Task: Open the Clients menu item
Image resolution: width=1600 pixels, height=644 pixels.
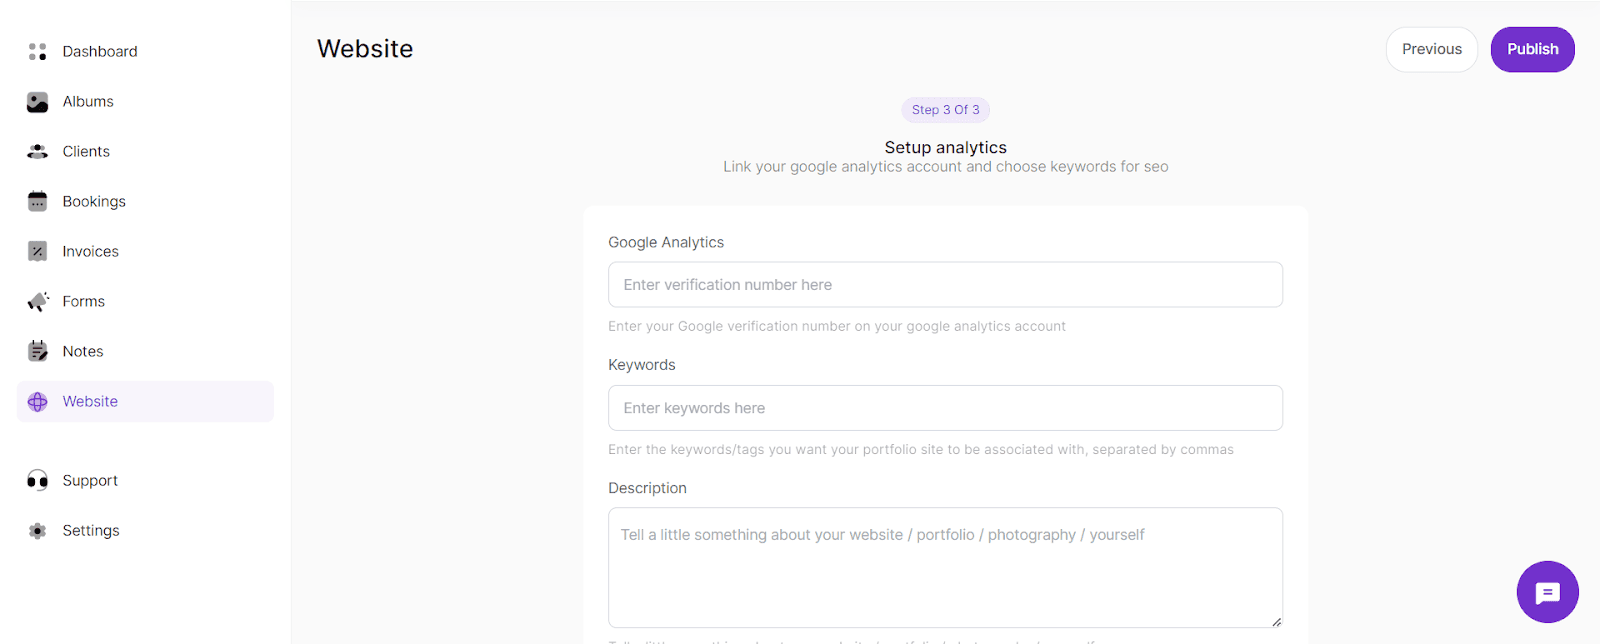Action: [86, 152]
